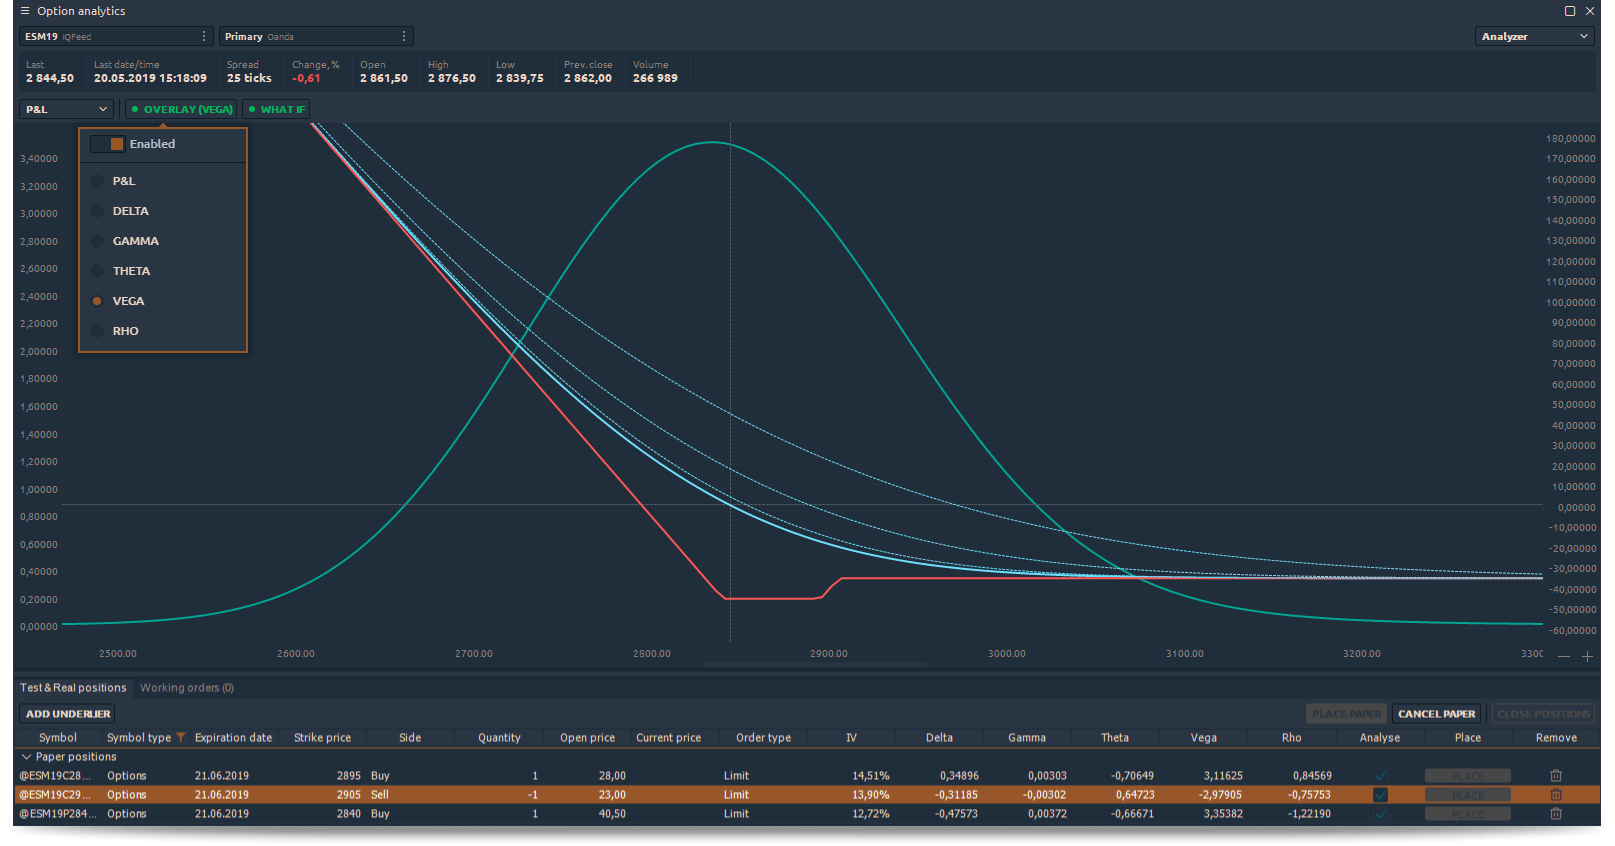Click the Quantity column header

(499, 738)
